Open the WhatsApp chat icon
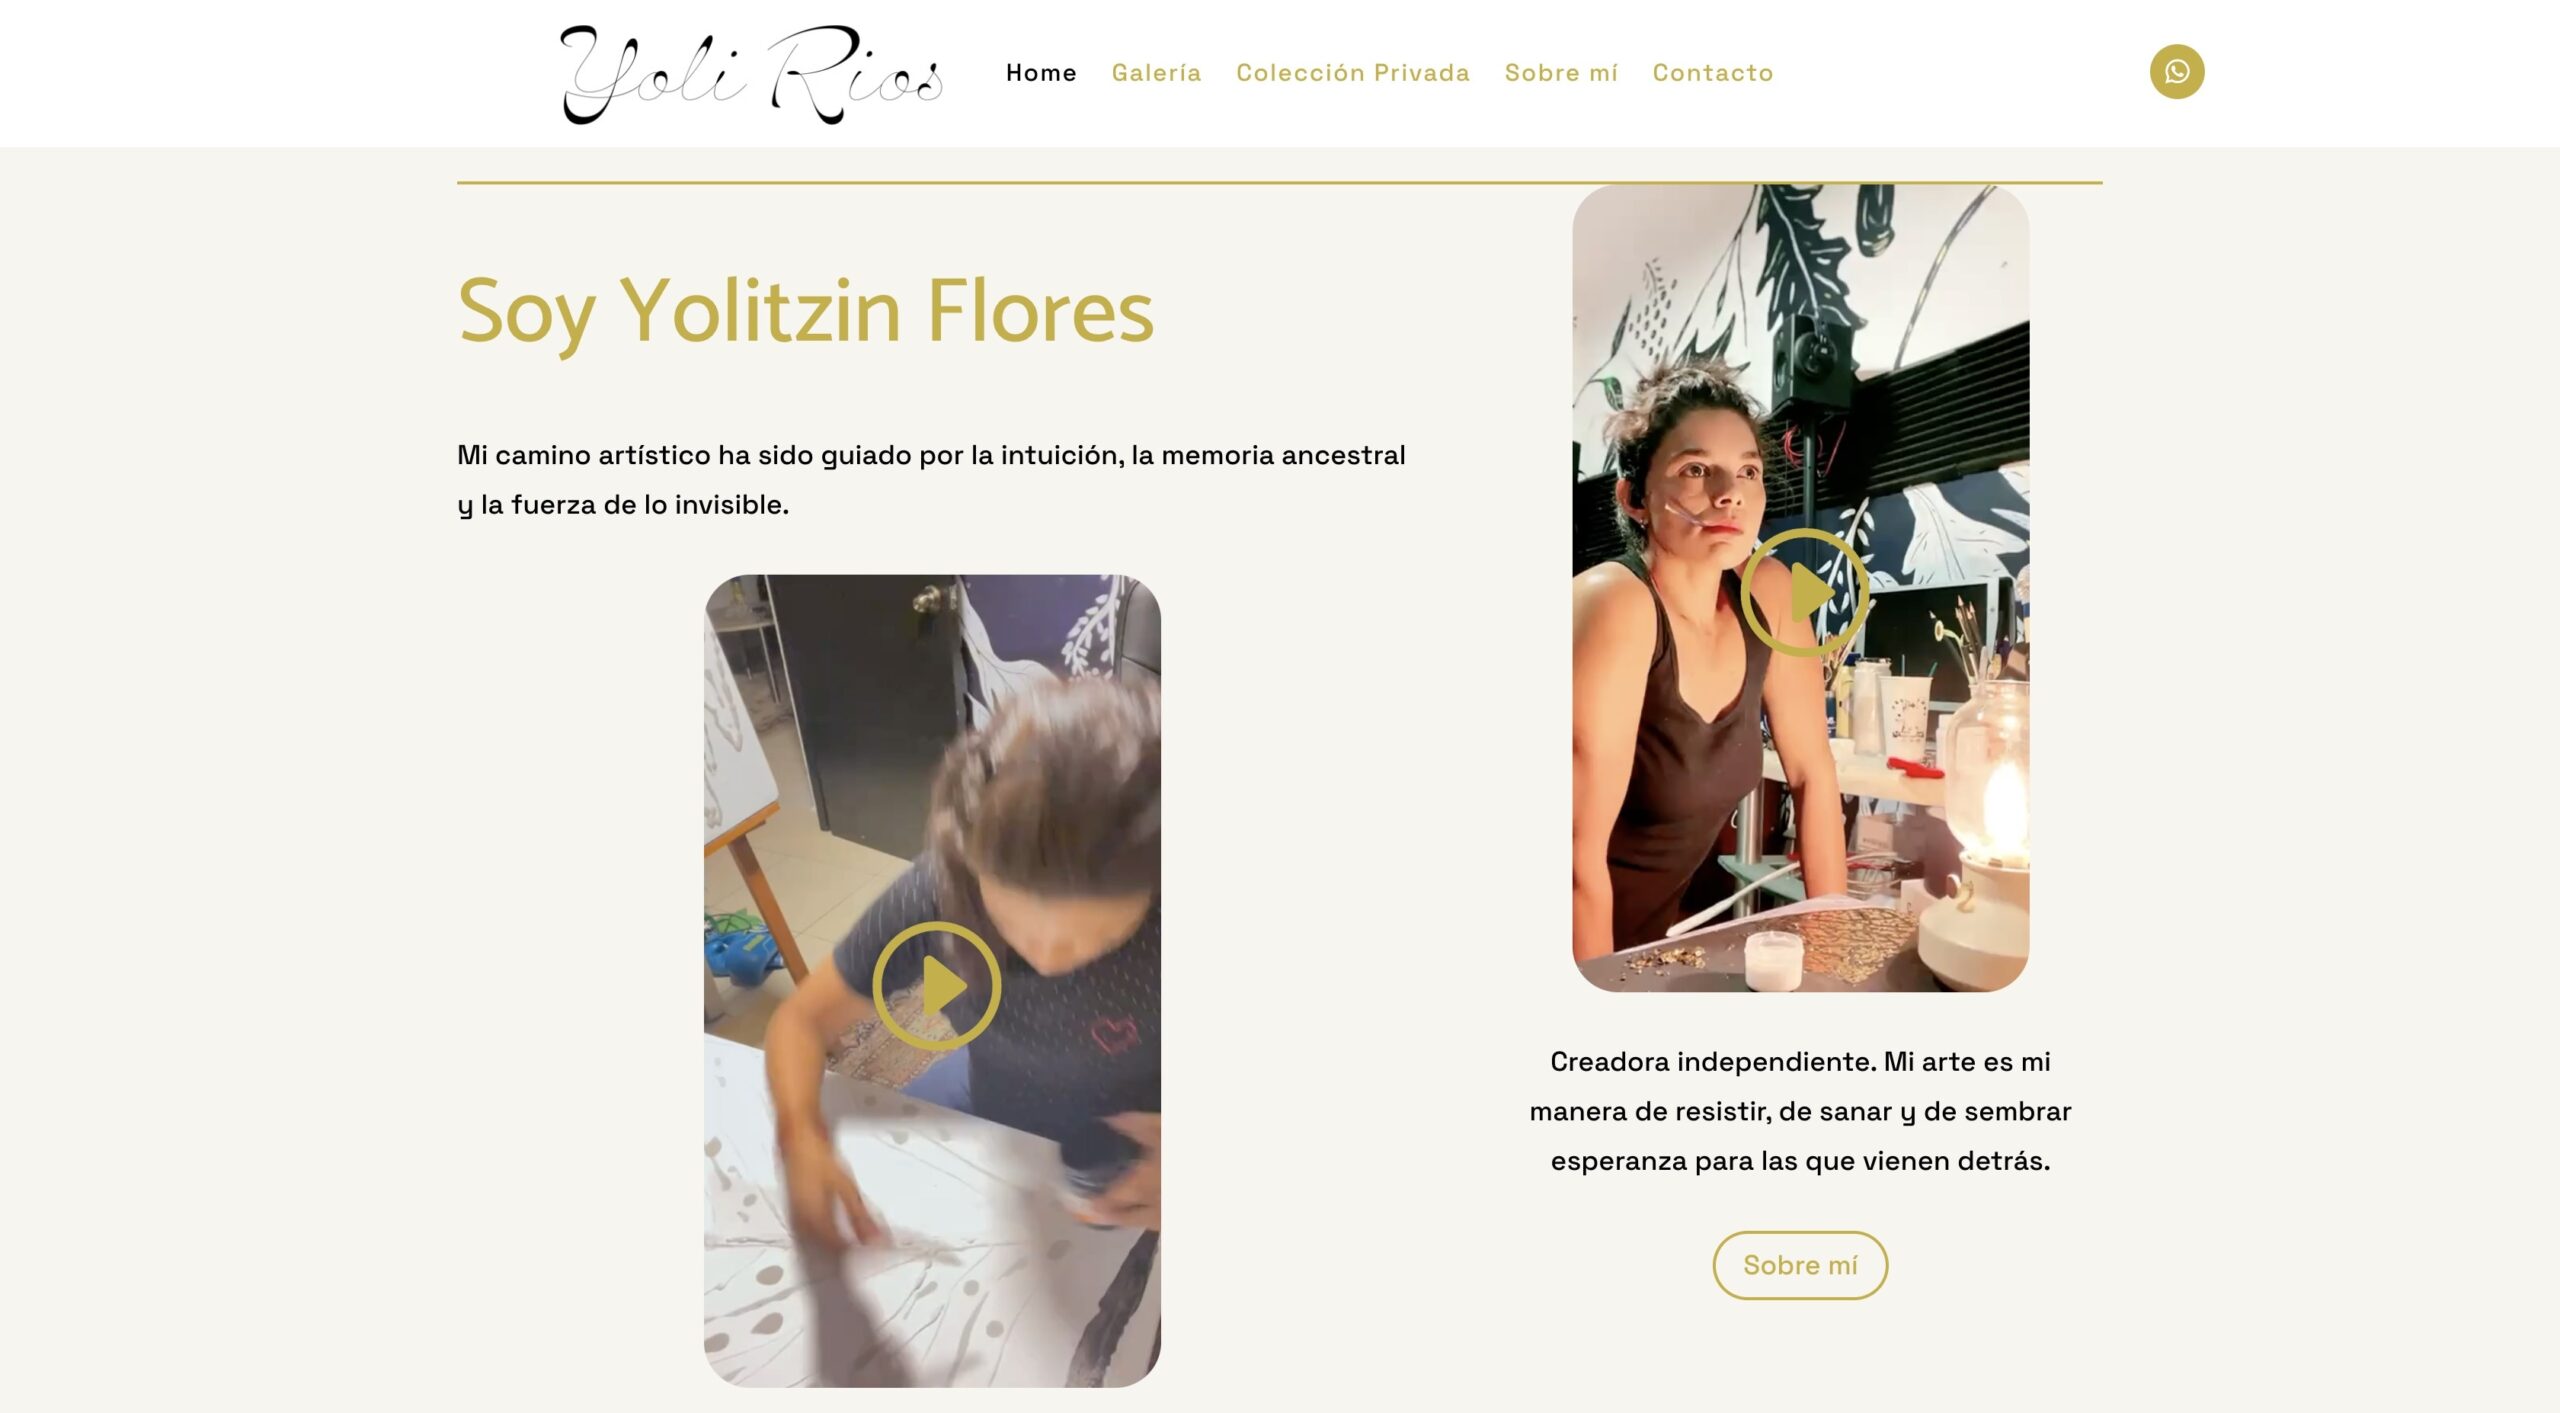This screenshot has width=2560, height=1413. tap(2176, 72)
